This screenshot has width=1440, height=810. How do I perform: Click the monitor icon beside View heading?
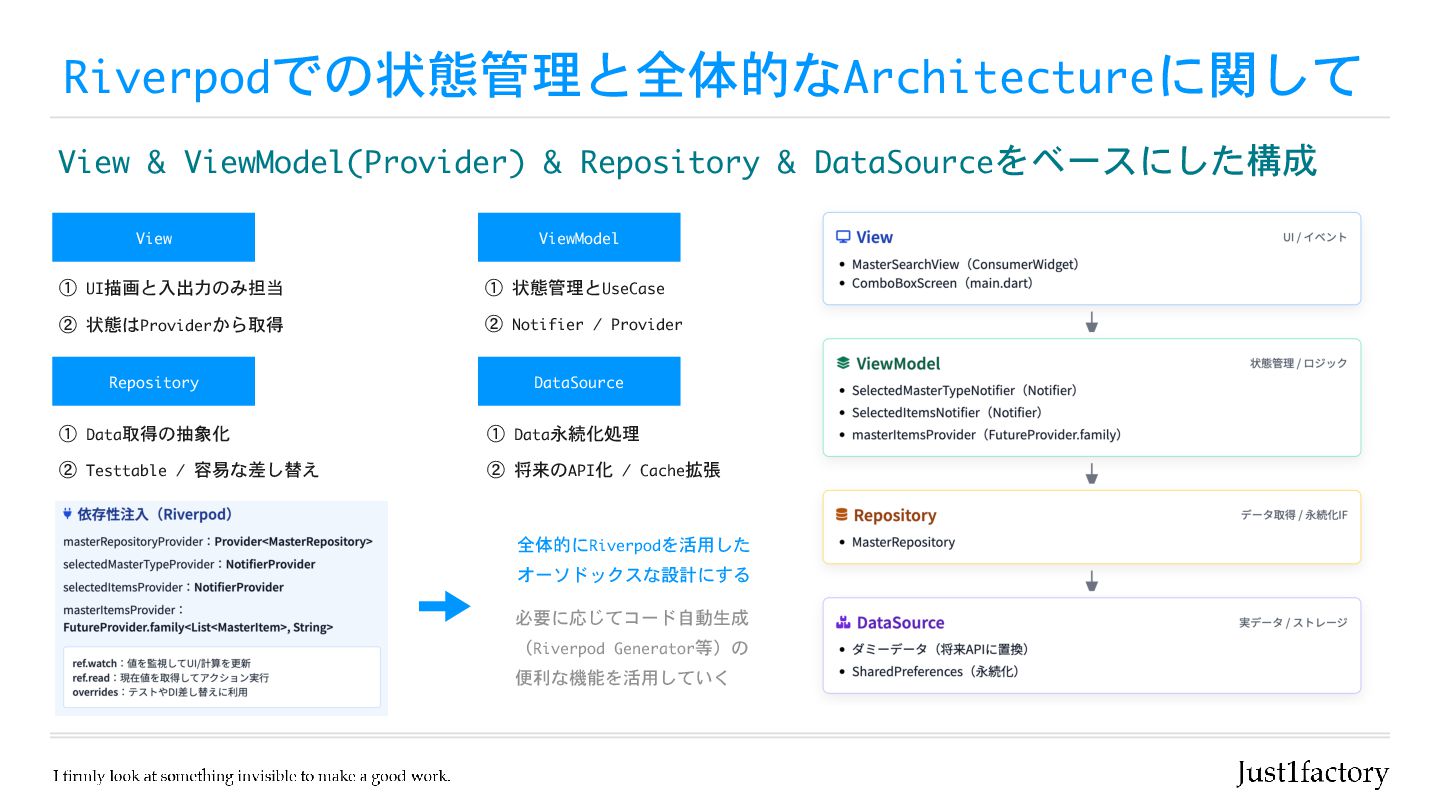click(843, 237)
